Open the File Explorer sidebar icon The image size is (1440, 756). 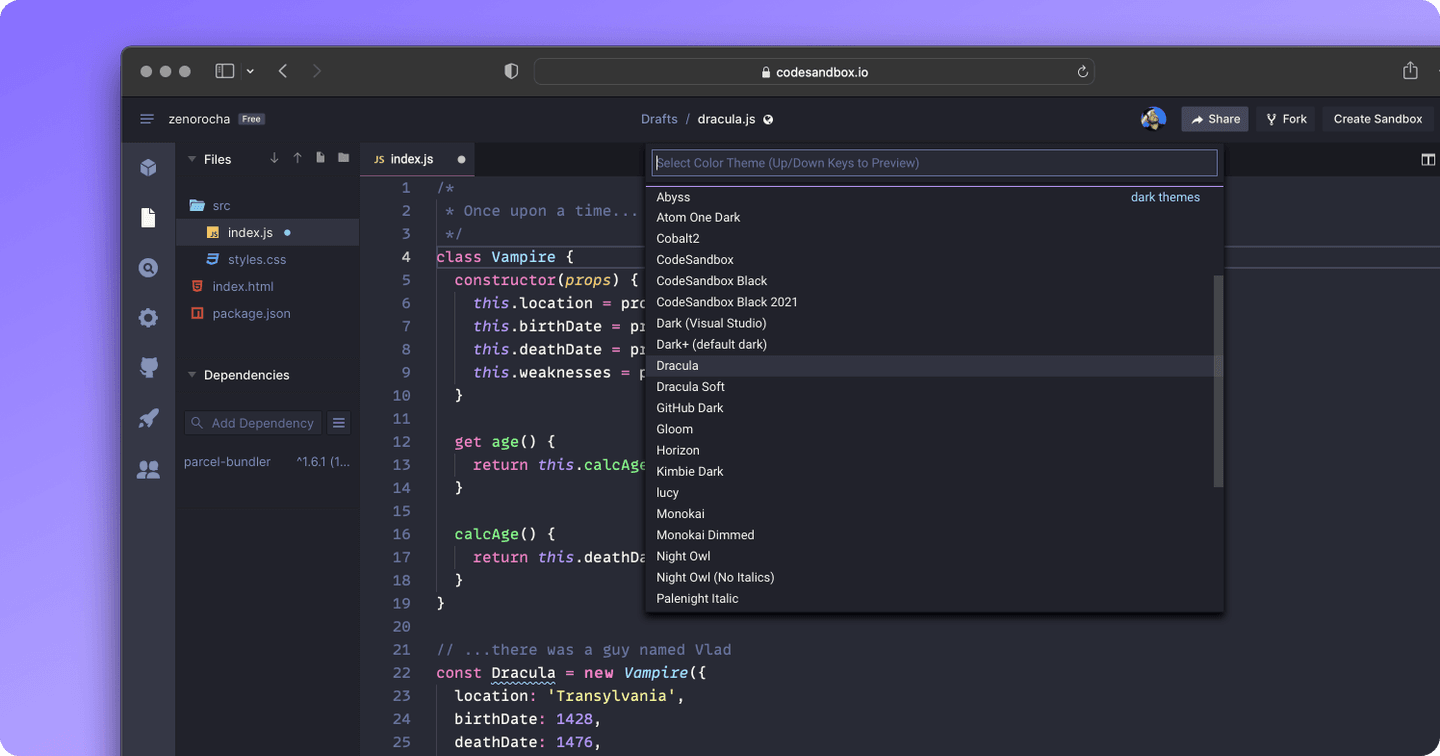[x=148, y=217]
